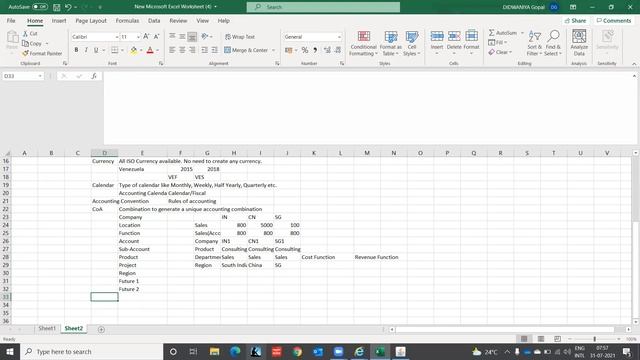640x360 pixels.
Task: Click Merge & Center button
Action: (246, 50)
